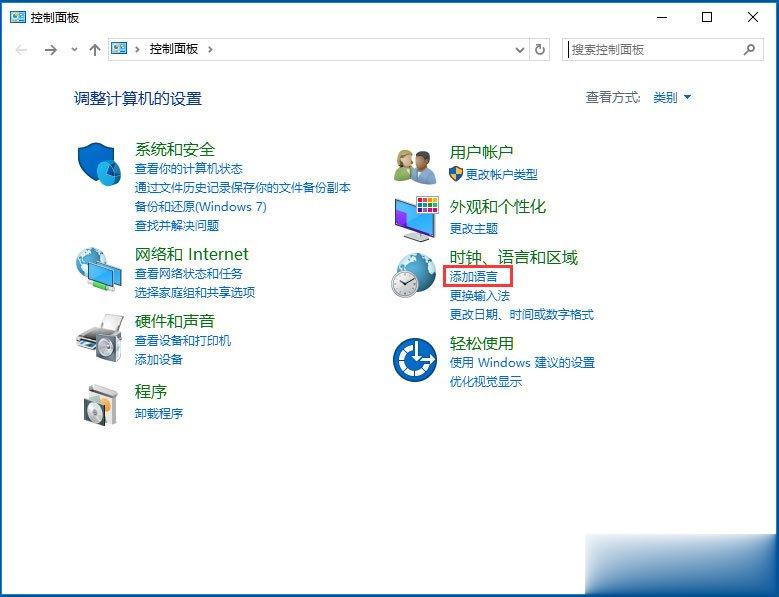Open the 类别 view-by dropdown

672,97
